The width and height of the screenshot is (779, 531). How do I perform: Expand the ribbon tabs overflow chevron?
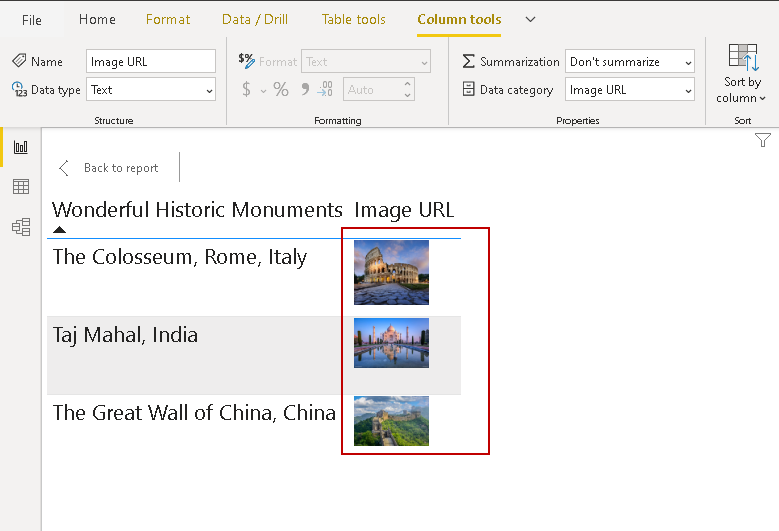[x=530, y=19]
